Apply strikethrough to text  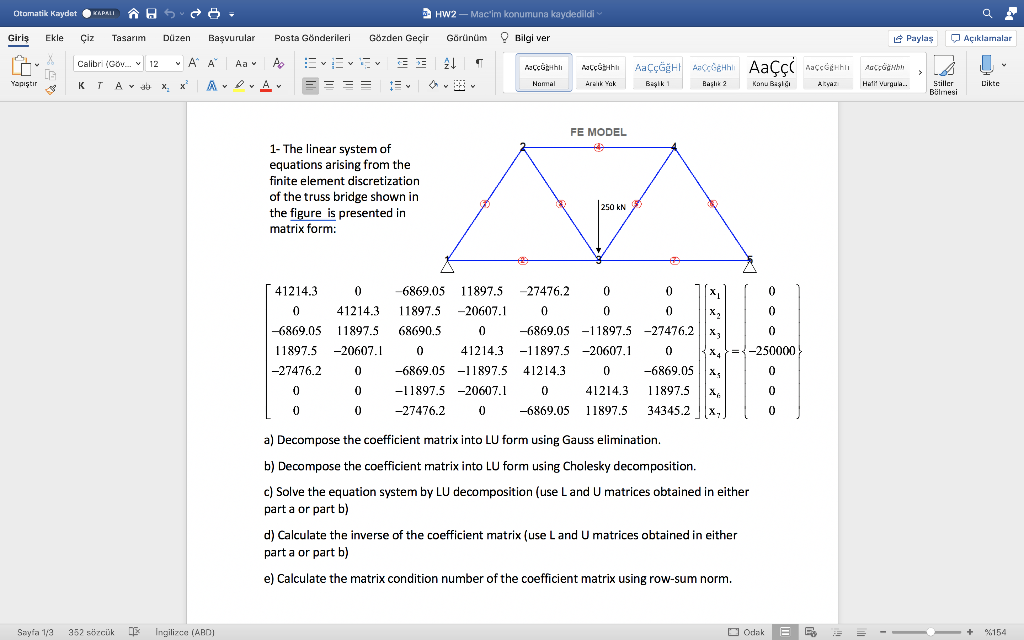pyautogui.click(x=146, y=85)
